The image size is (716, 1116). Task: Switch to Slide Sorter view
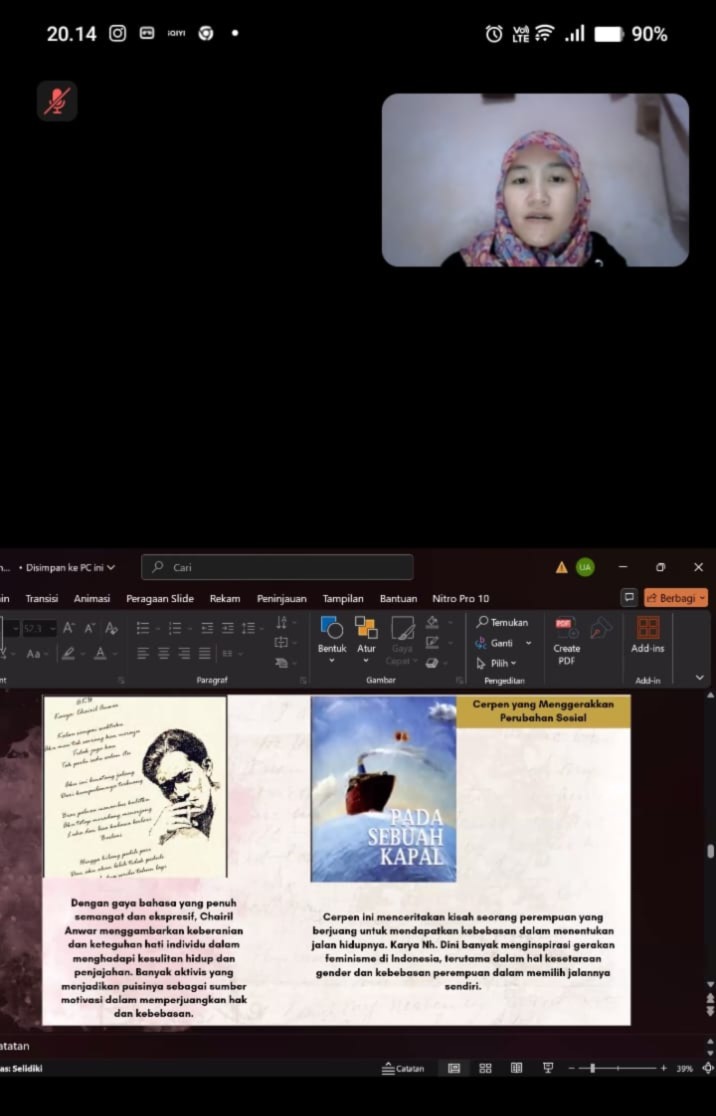(x=485, y=1068)
